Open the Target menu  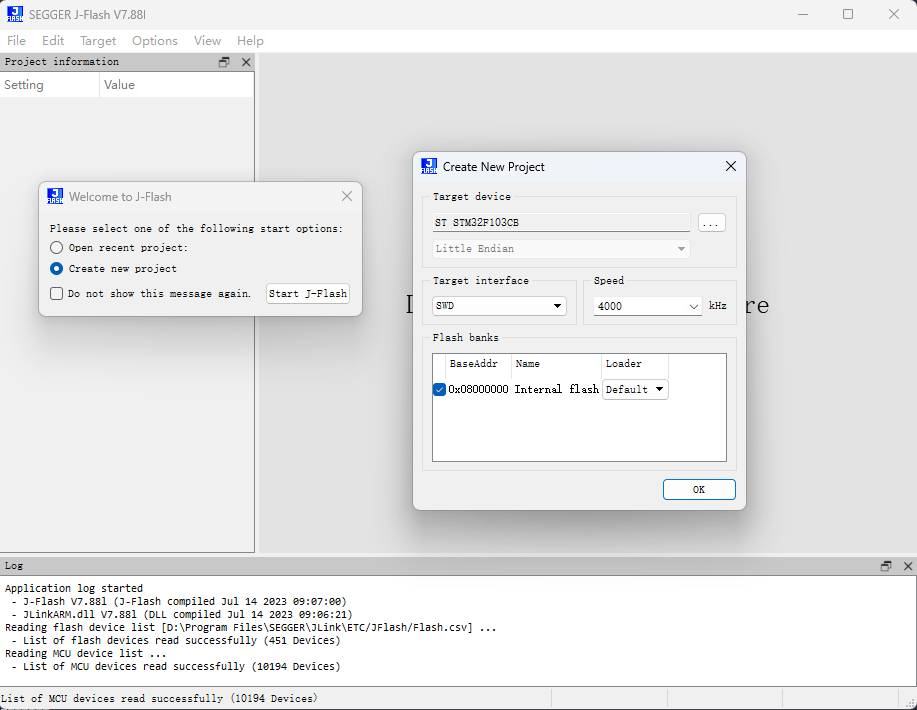98,41
